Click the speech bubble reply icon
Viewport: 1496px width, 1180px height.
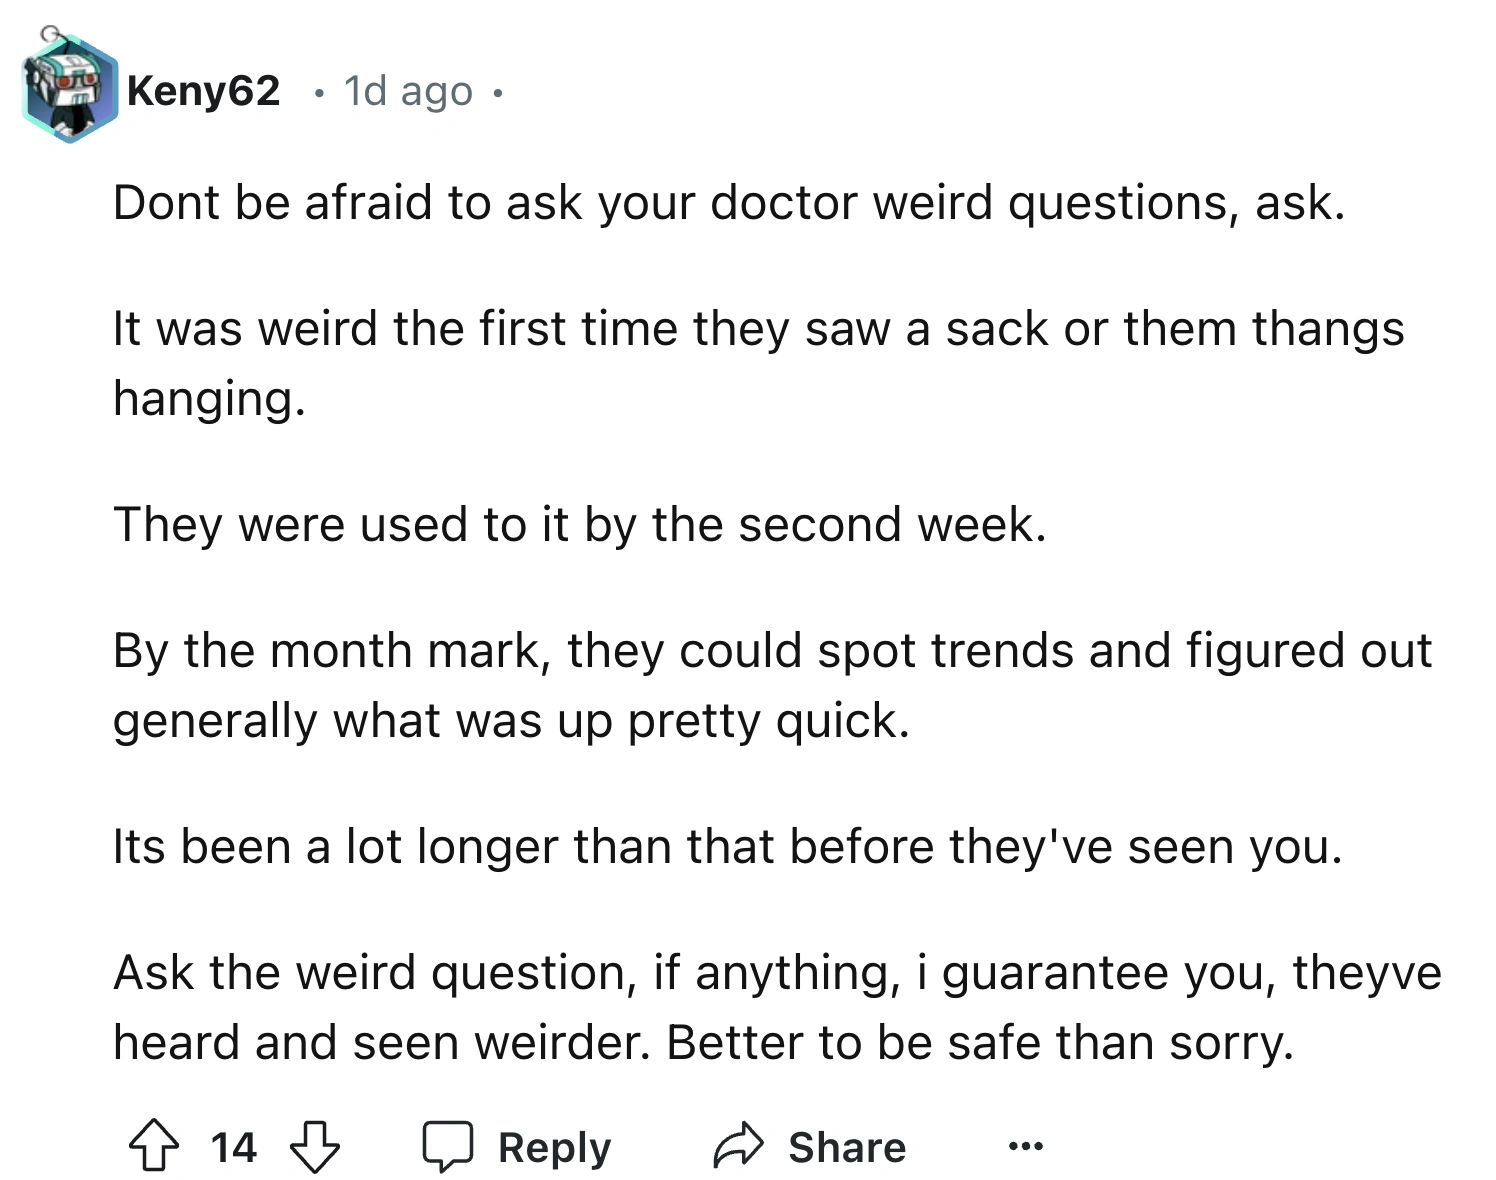pyautogui.click(x=447, y=1146)
